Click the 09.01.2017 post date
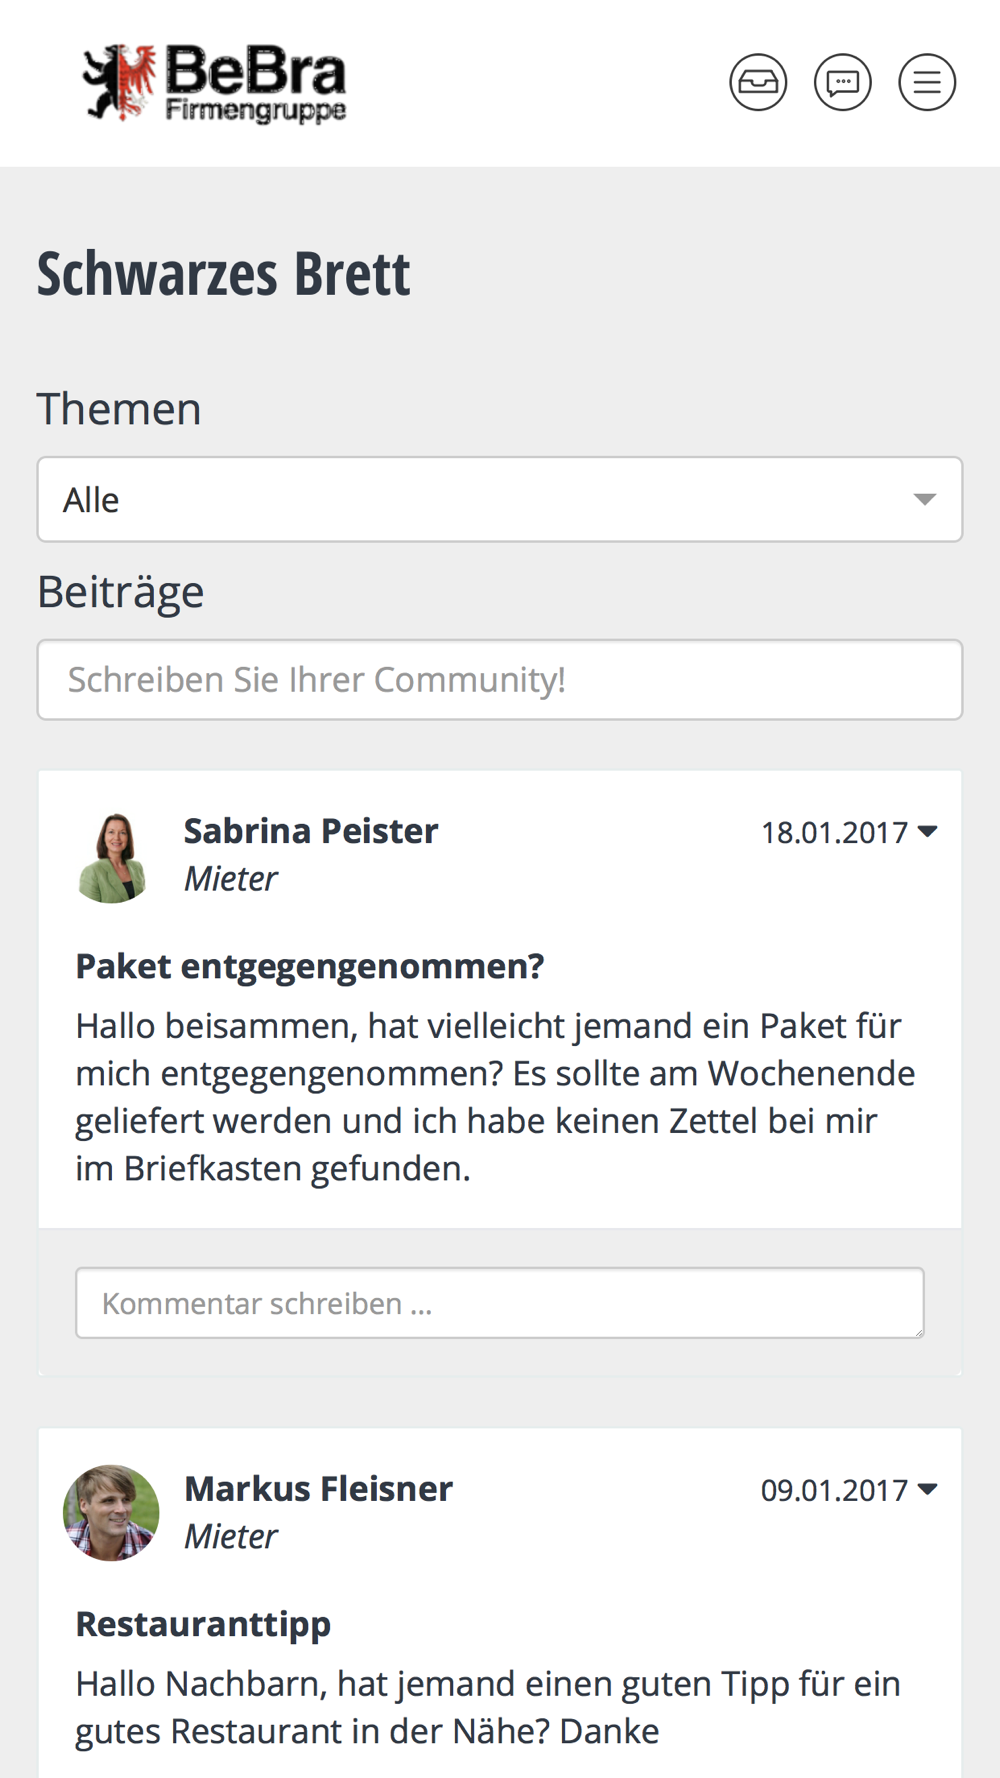 click(x=834, y=1490)
